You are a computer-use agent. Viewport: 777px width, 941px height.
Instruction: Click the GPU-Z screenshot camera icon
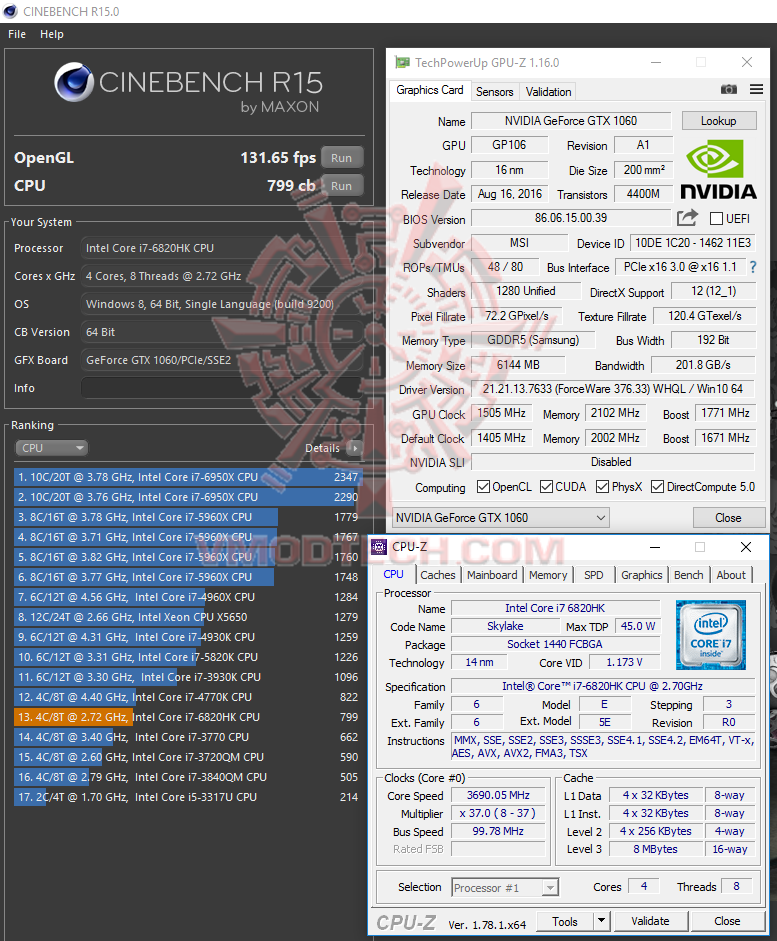pyautogui.click(x=728, y=89)
